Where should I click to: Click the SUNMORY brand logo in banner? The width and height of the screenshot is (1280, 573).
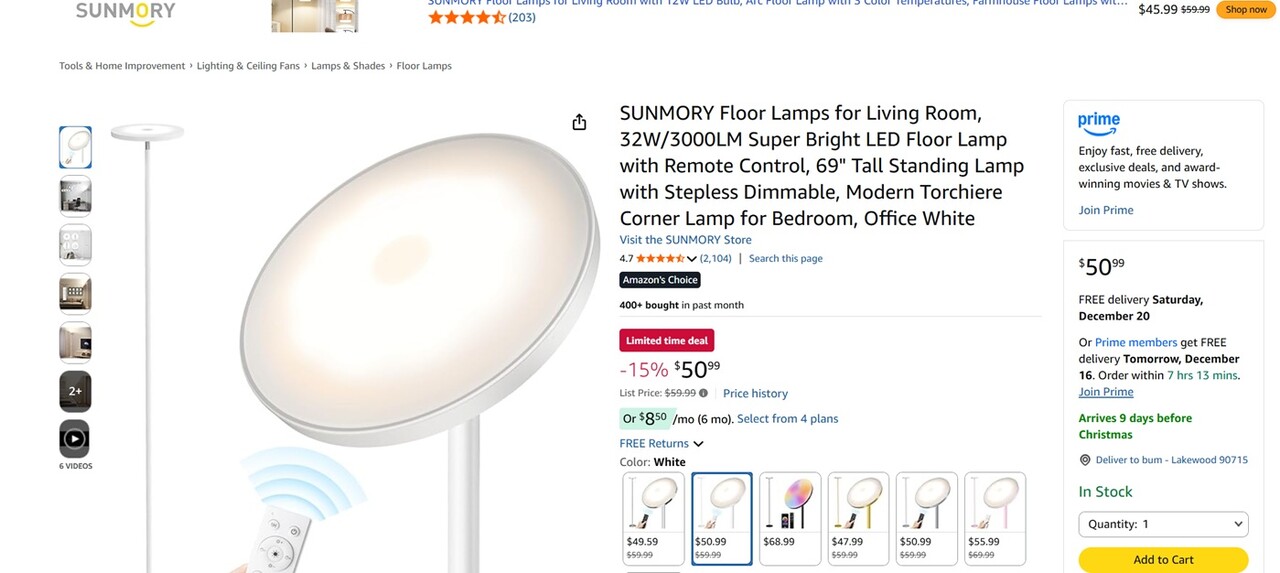pos(125,12)
